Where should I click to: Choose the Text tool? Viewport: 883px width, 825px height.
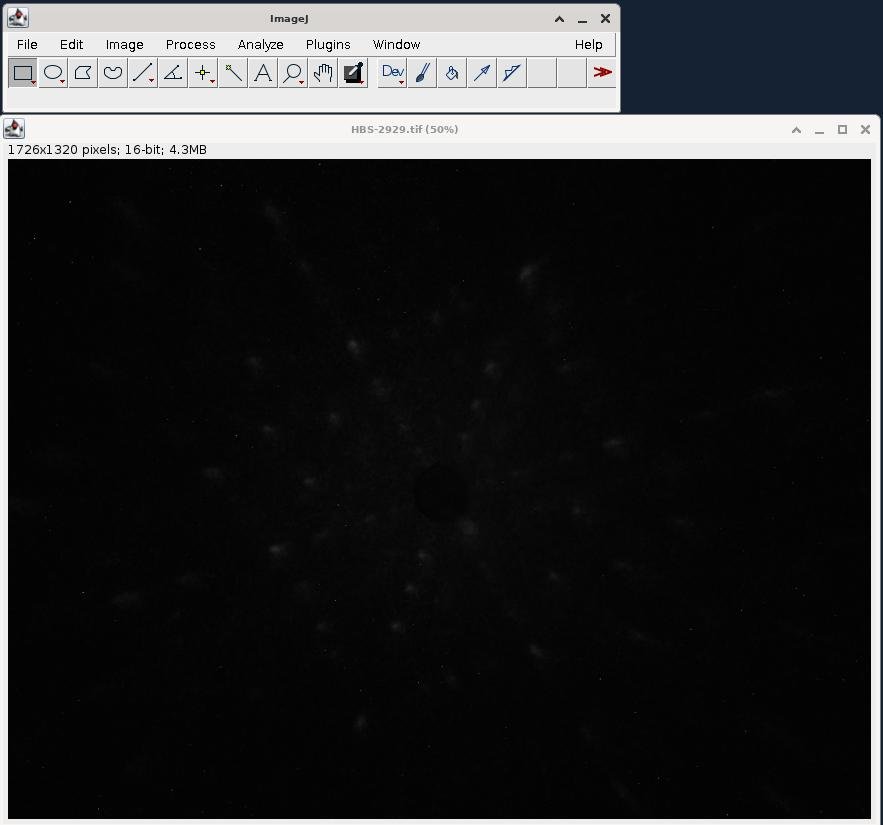point(263,73)
